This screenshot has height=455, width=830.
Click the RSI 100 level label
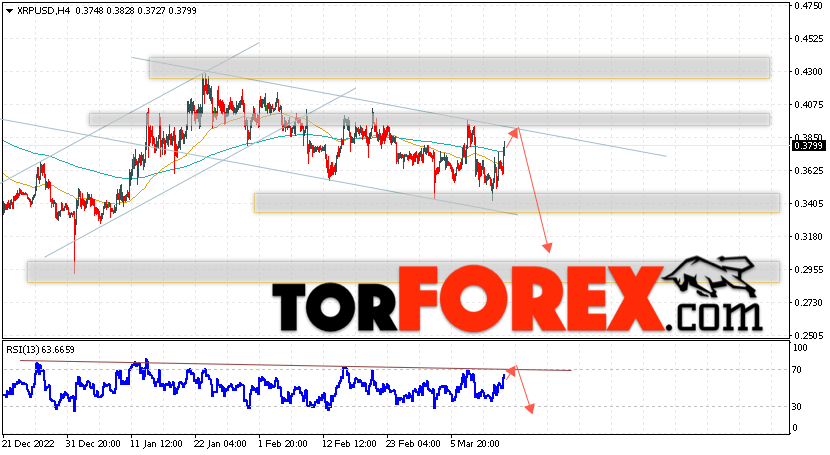[800, 348]
